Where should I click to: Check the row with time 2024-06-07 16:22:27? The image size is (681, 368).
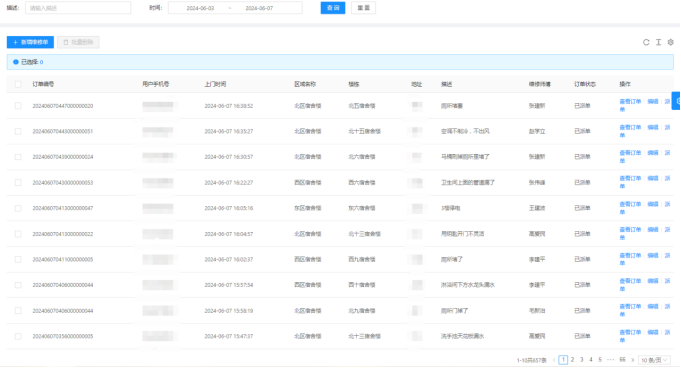pyautogui.click(x=18, y=182)
